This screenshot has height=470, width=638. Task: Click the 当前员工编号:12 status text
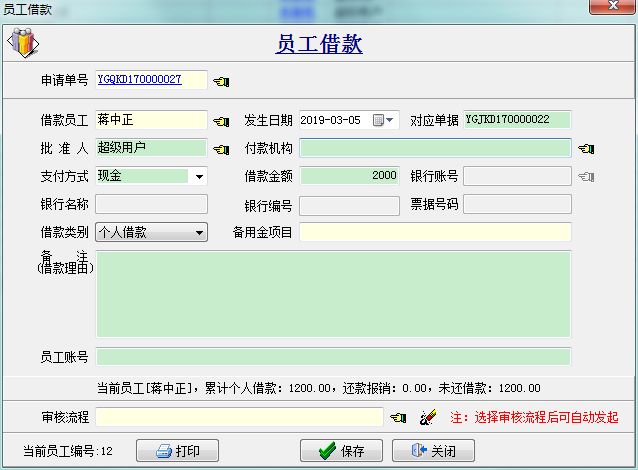(x=68, y=451)
